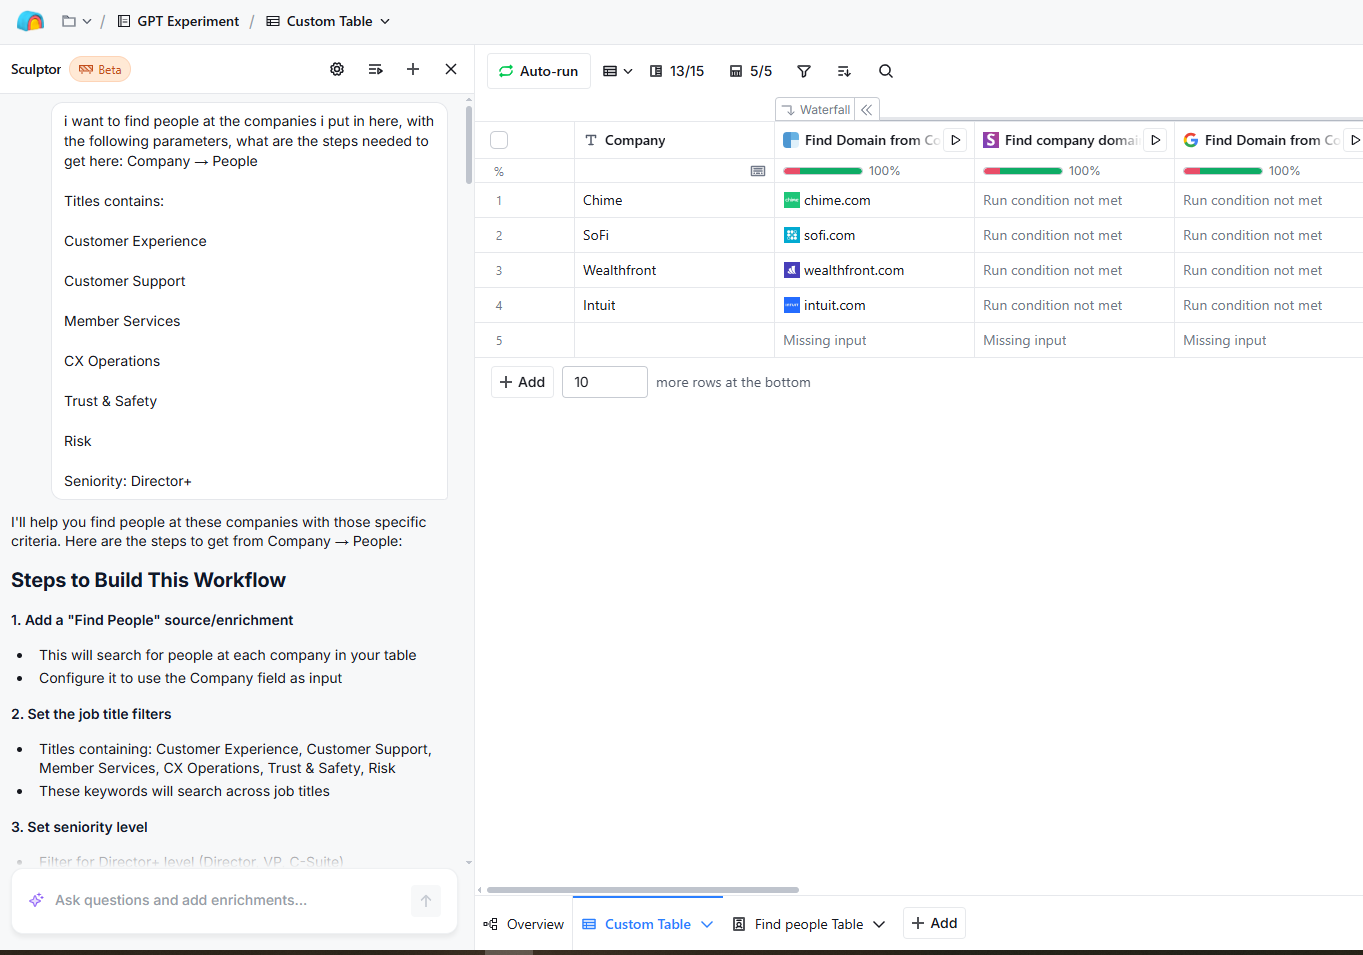Switch to the Overview tab
The width and height of the screenshot is (1363, 955).
(524, 924)
